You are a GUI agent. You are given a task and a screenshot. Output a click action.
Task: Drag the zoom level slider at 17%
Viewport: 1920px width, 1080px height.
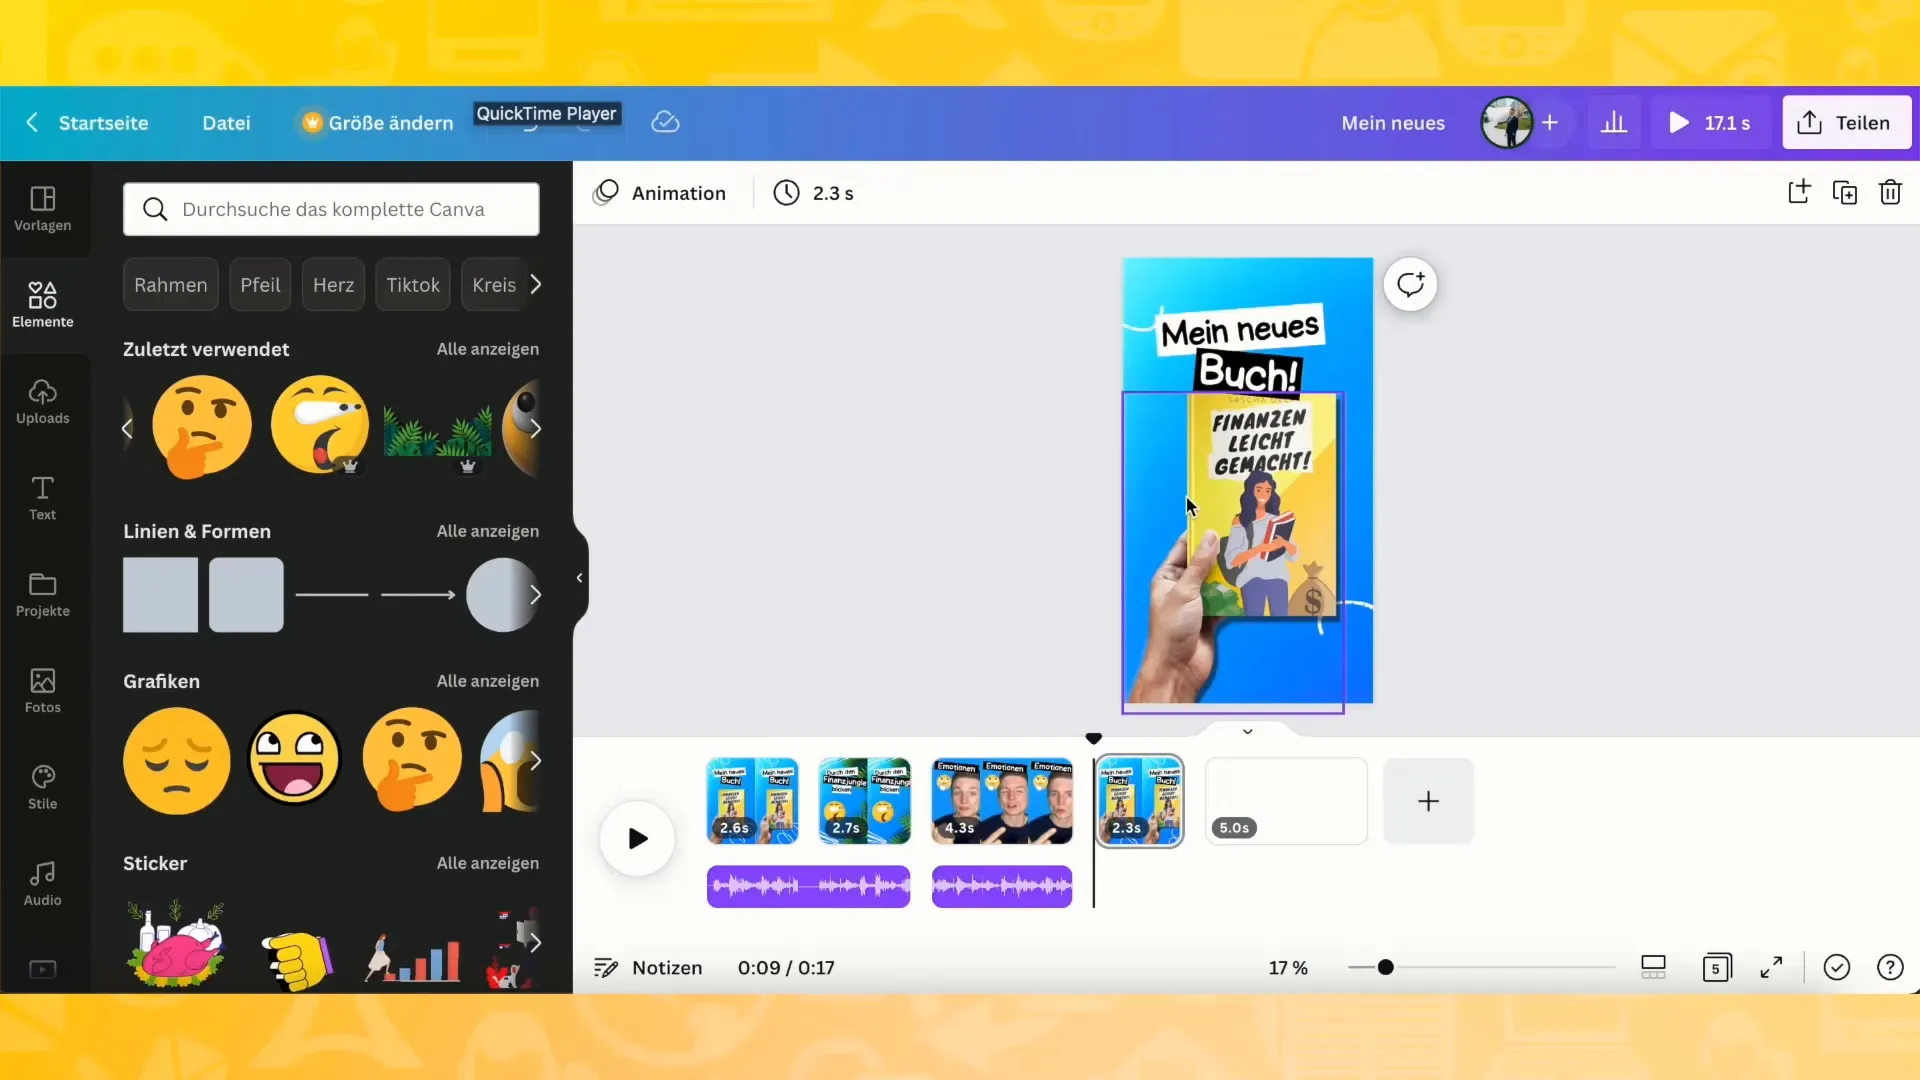(x=1385, y=967)
